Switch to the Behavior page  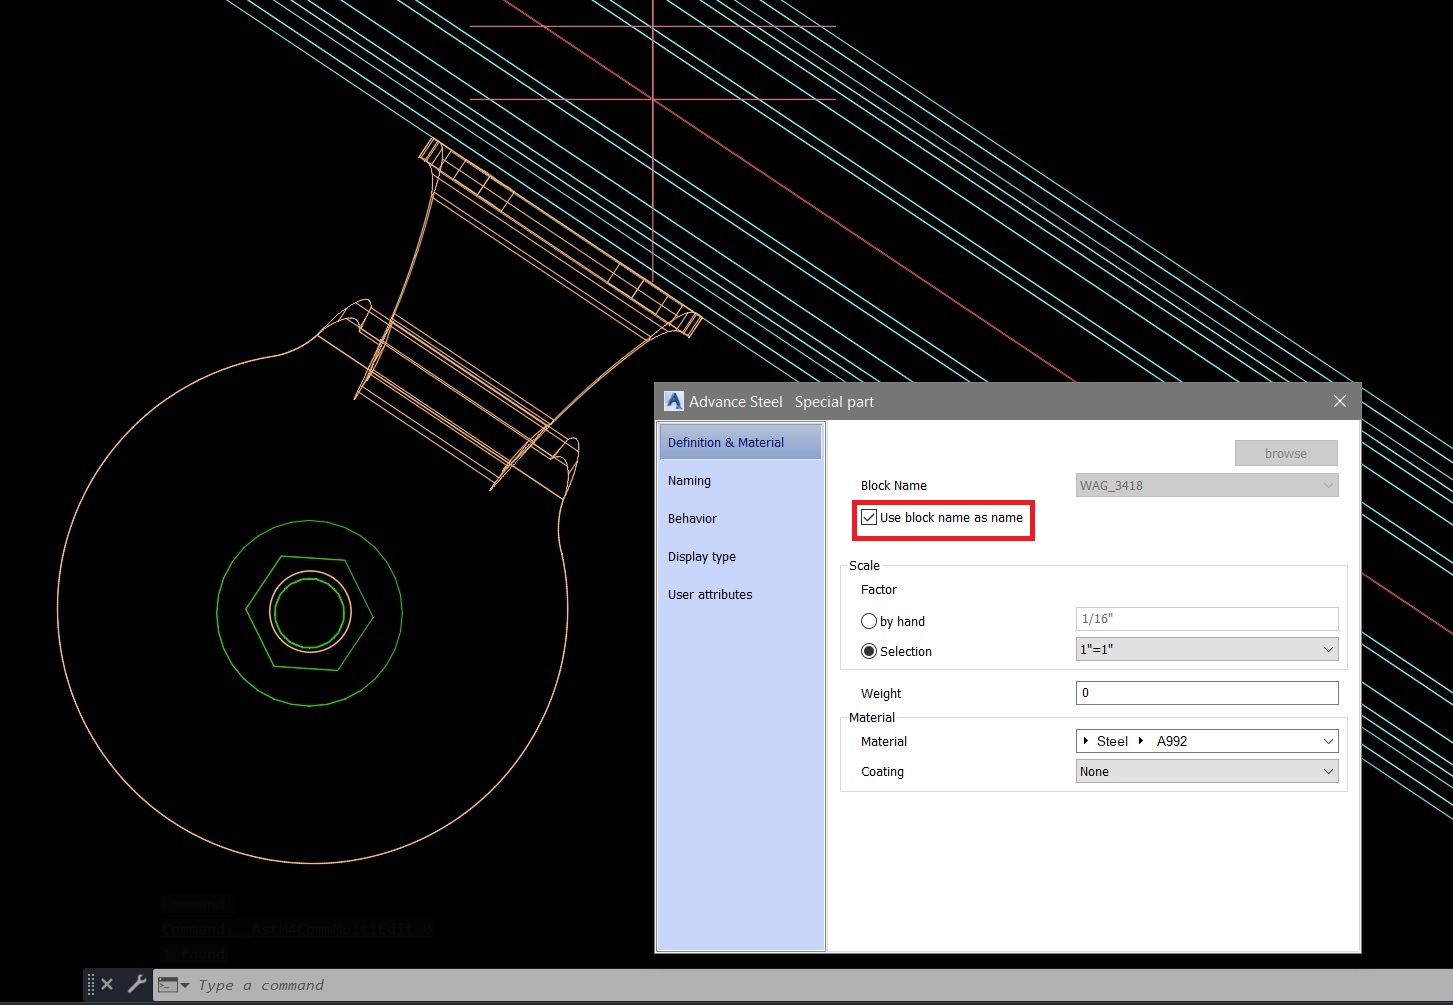click(x=692, y=518)
